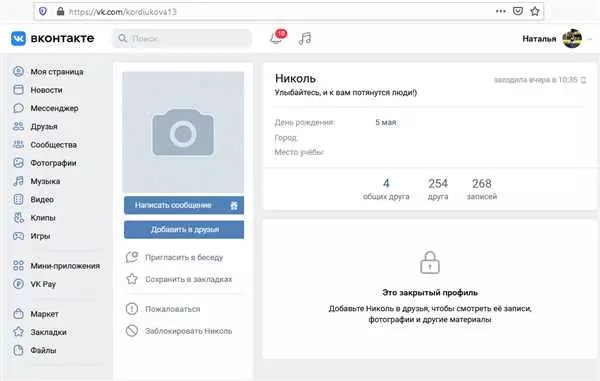Open the browser page actions dots
Viewport: 600px width, 381px height.
[x=501, y=11]
